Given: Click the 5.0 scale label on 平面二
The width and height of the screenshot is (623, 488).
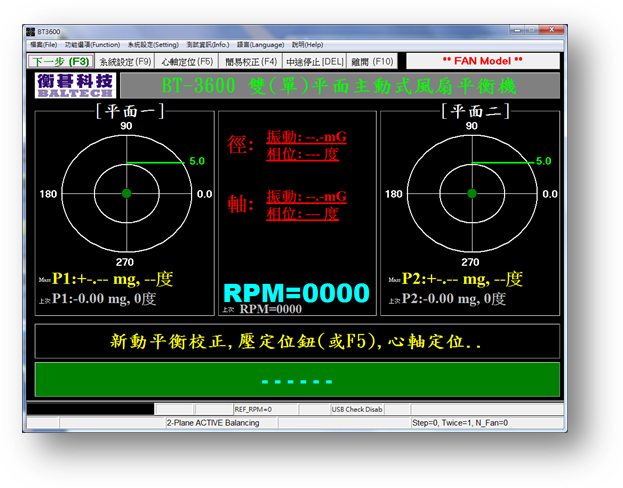Looking at the screenshot, I should click(x=543, y=161).
